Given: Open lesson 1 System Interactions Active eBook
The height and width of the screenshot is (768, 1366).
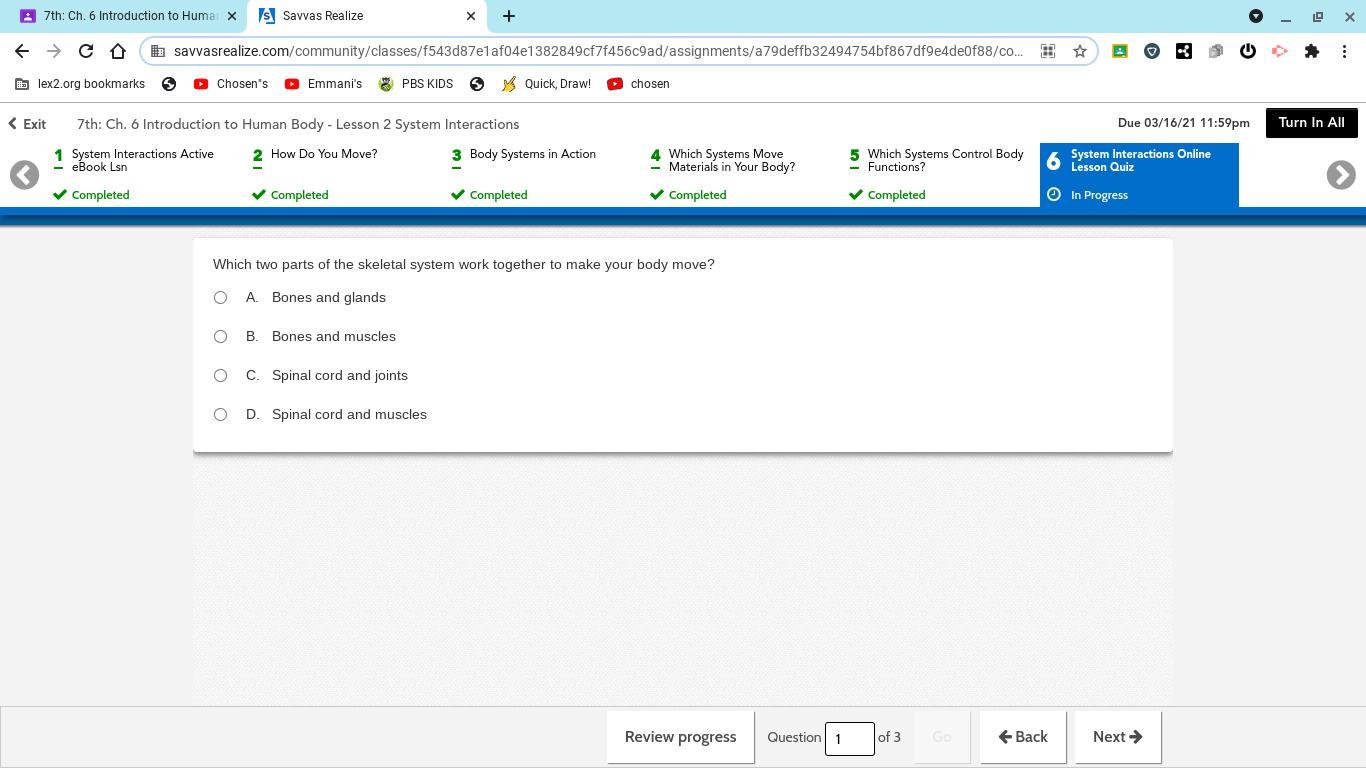Looking at the screenshot, I should [x=143, y=175].
